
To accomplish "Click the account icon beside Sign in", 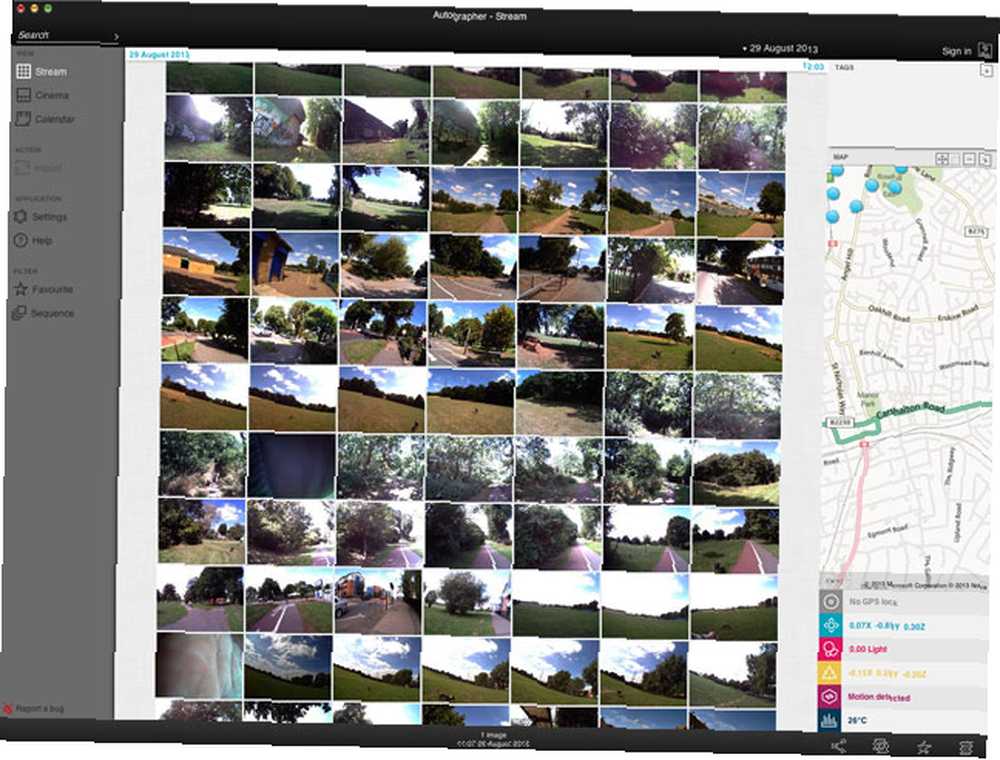I will click(x=985, y=50).
